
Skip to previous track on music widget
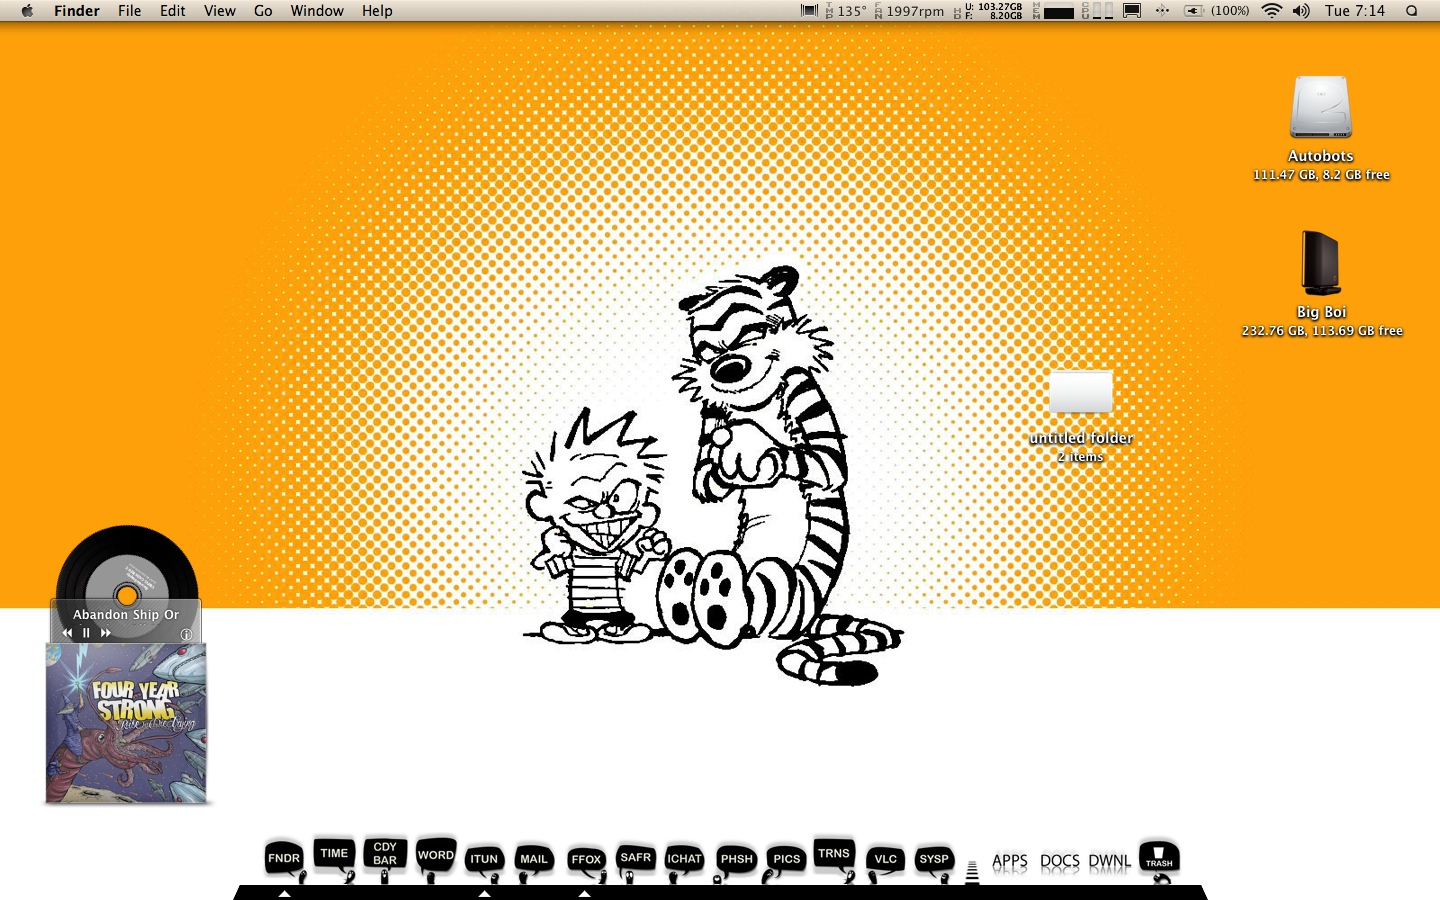coord(67,633)
